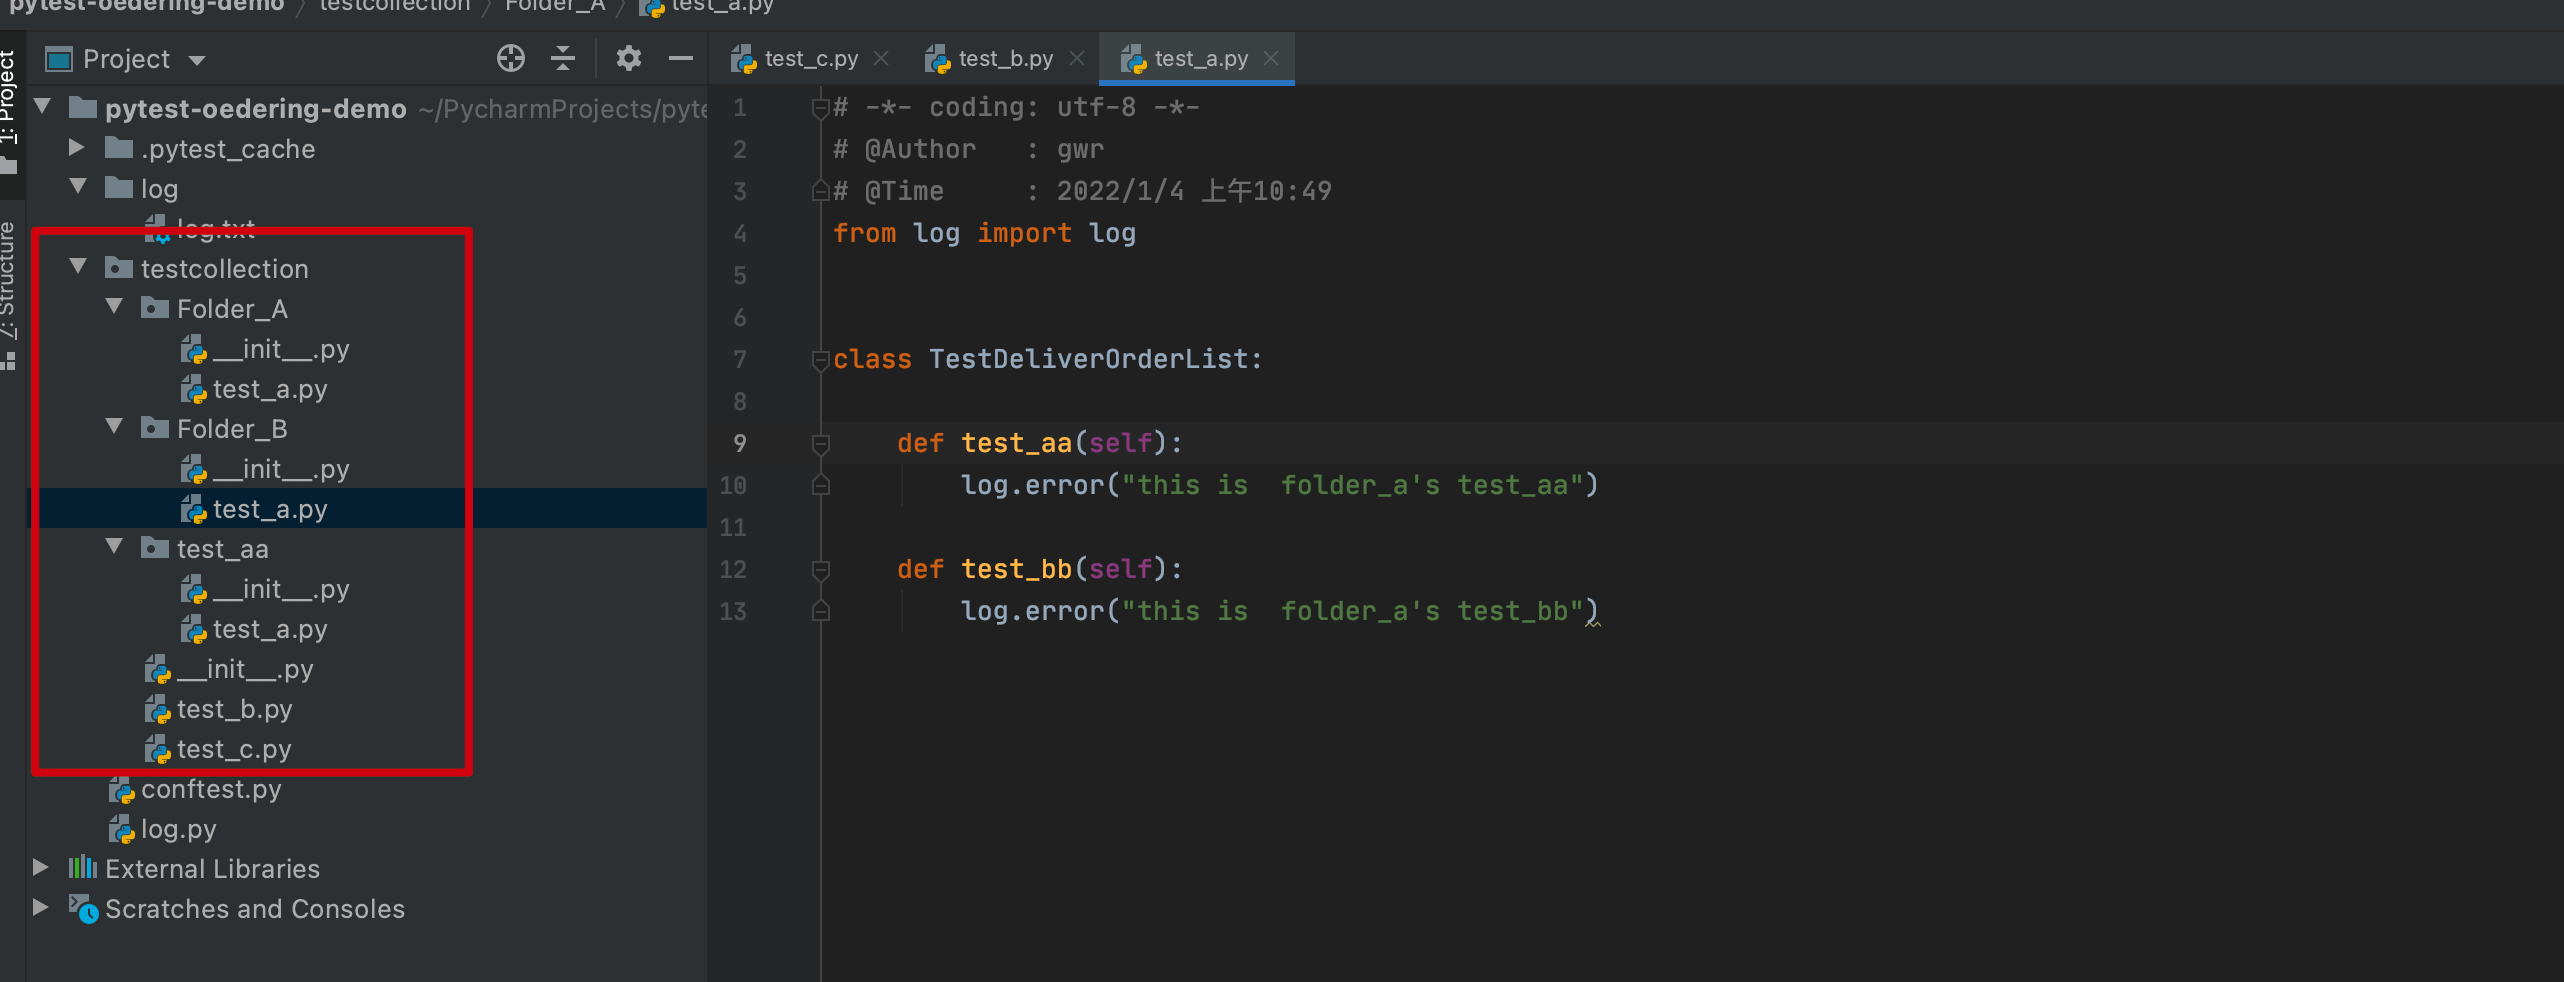Click fold end marker at line 13
Image resolution: width=2564 pixels, height=982 pixels.
pyautogui.click(x=821, y=612)
